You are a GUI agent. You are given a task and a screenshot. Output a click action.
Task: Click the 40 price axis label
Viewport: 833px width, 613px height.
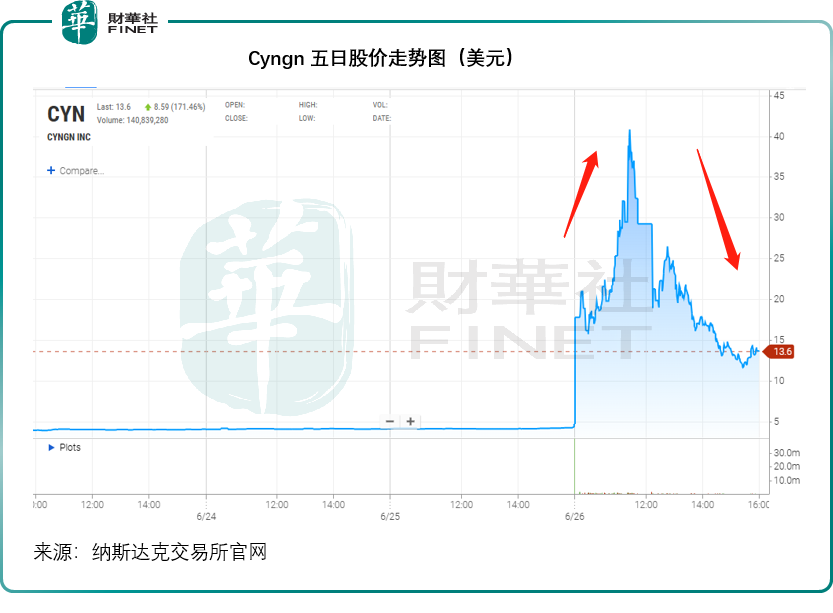point(779,137)
